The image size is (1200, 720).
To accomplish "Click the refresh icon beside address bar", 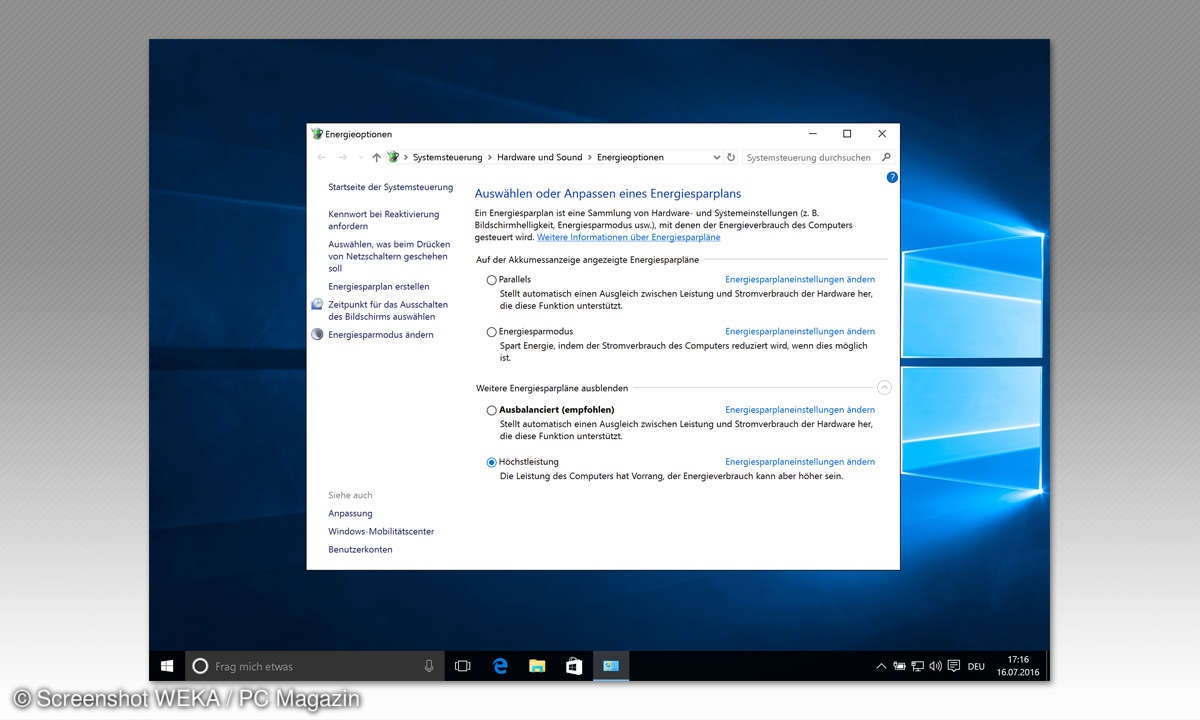I will click(x=731, y=157).
